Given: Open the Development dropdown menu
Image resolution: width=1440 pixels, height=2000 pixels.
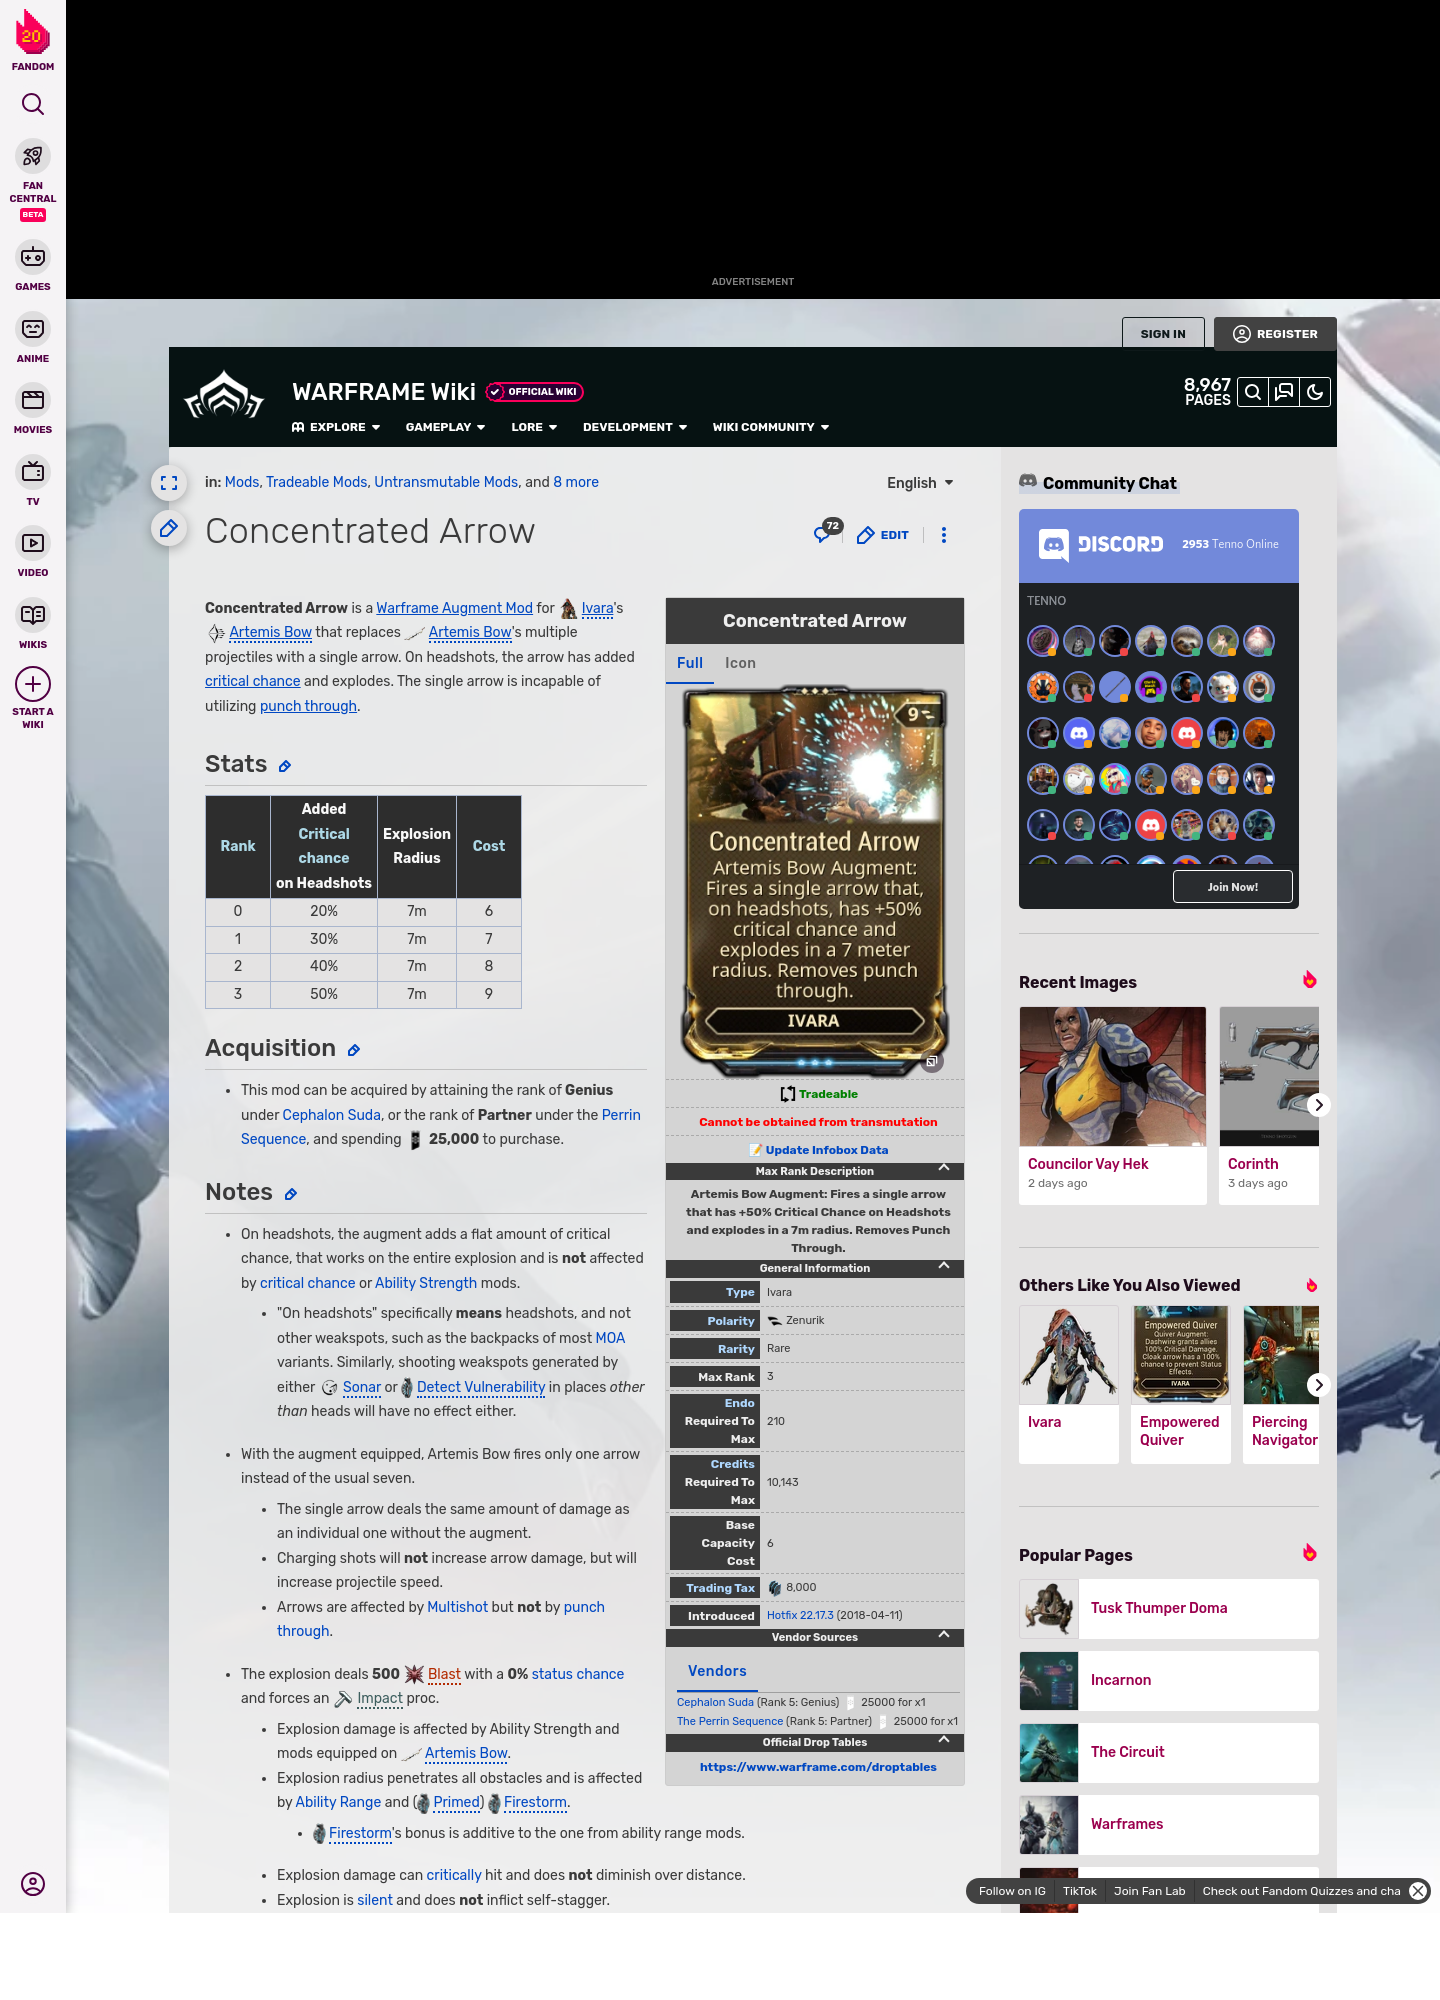Looking at the screenshot, I should (635, 427).
